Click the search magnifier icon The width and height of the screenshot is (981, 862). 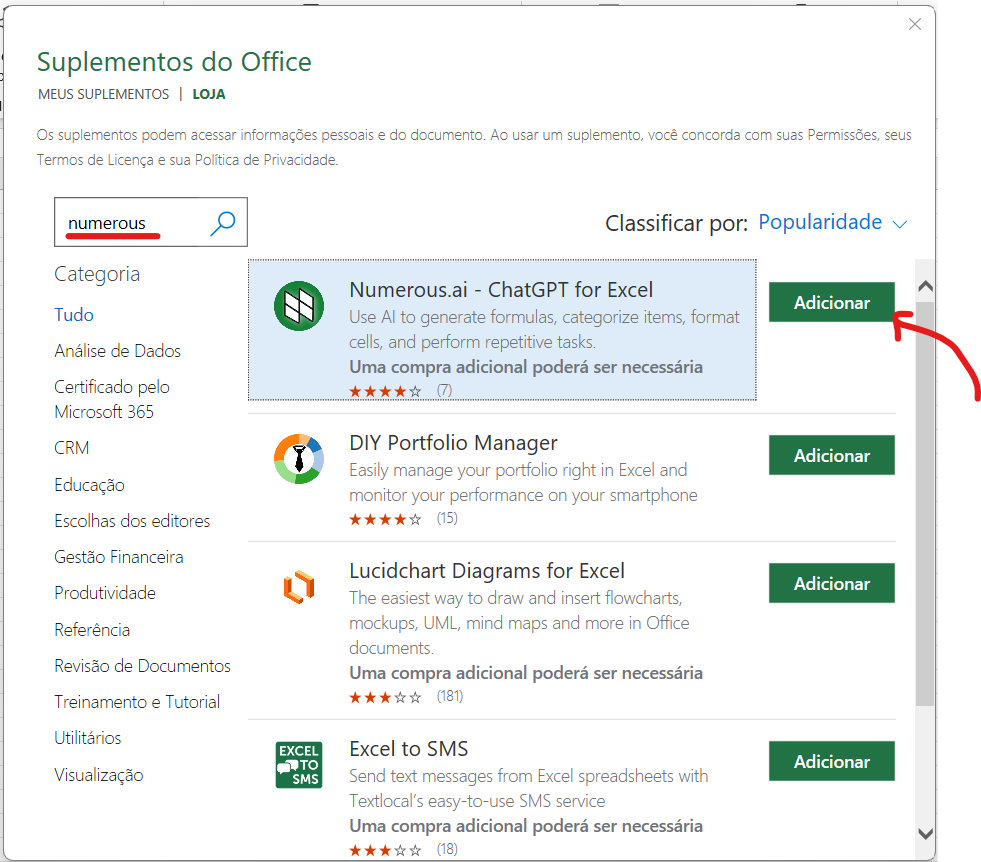click(x=222, y=221)
